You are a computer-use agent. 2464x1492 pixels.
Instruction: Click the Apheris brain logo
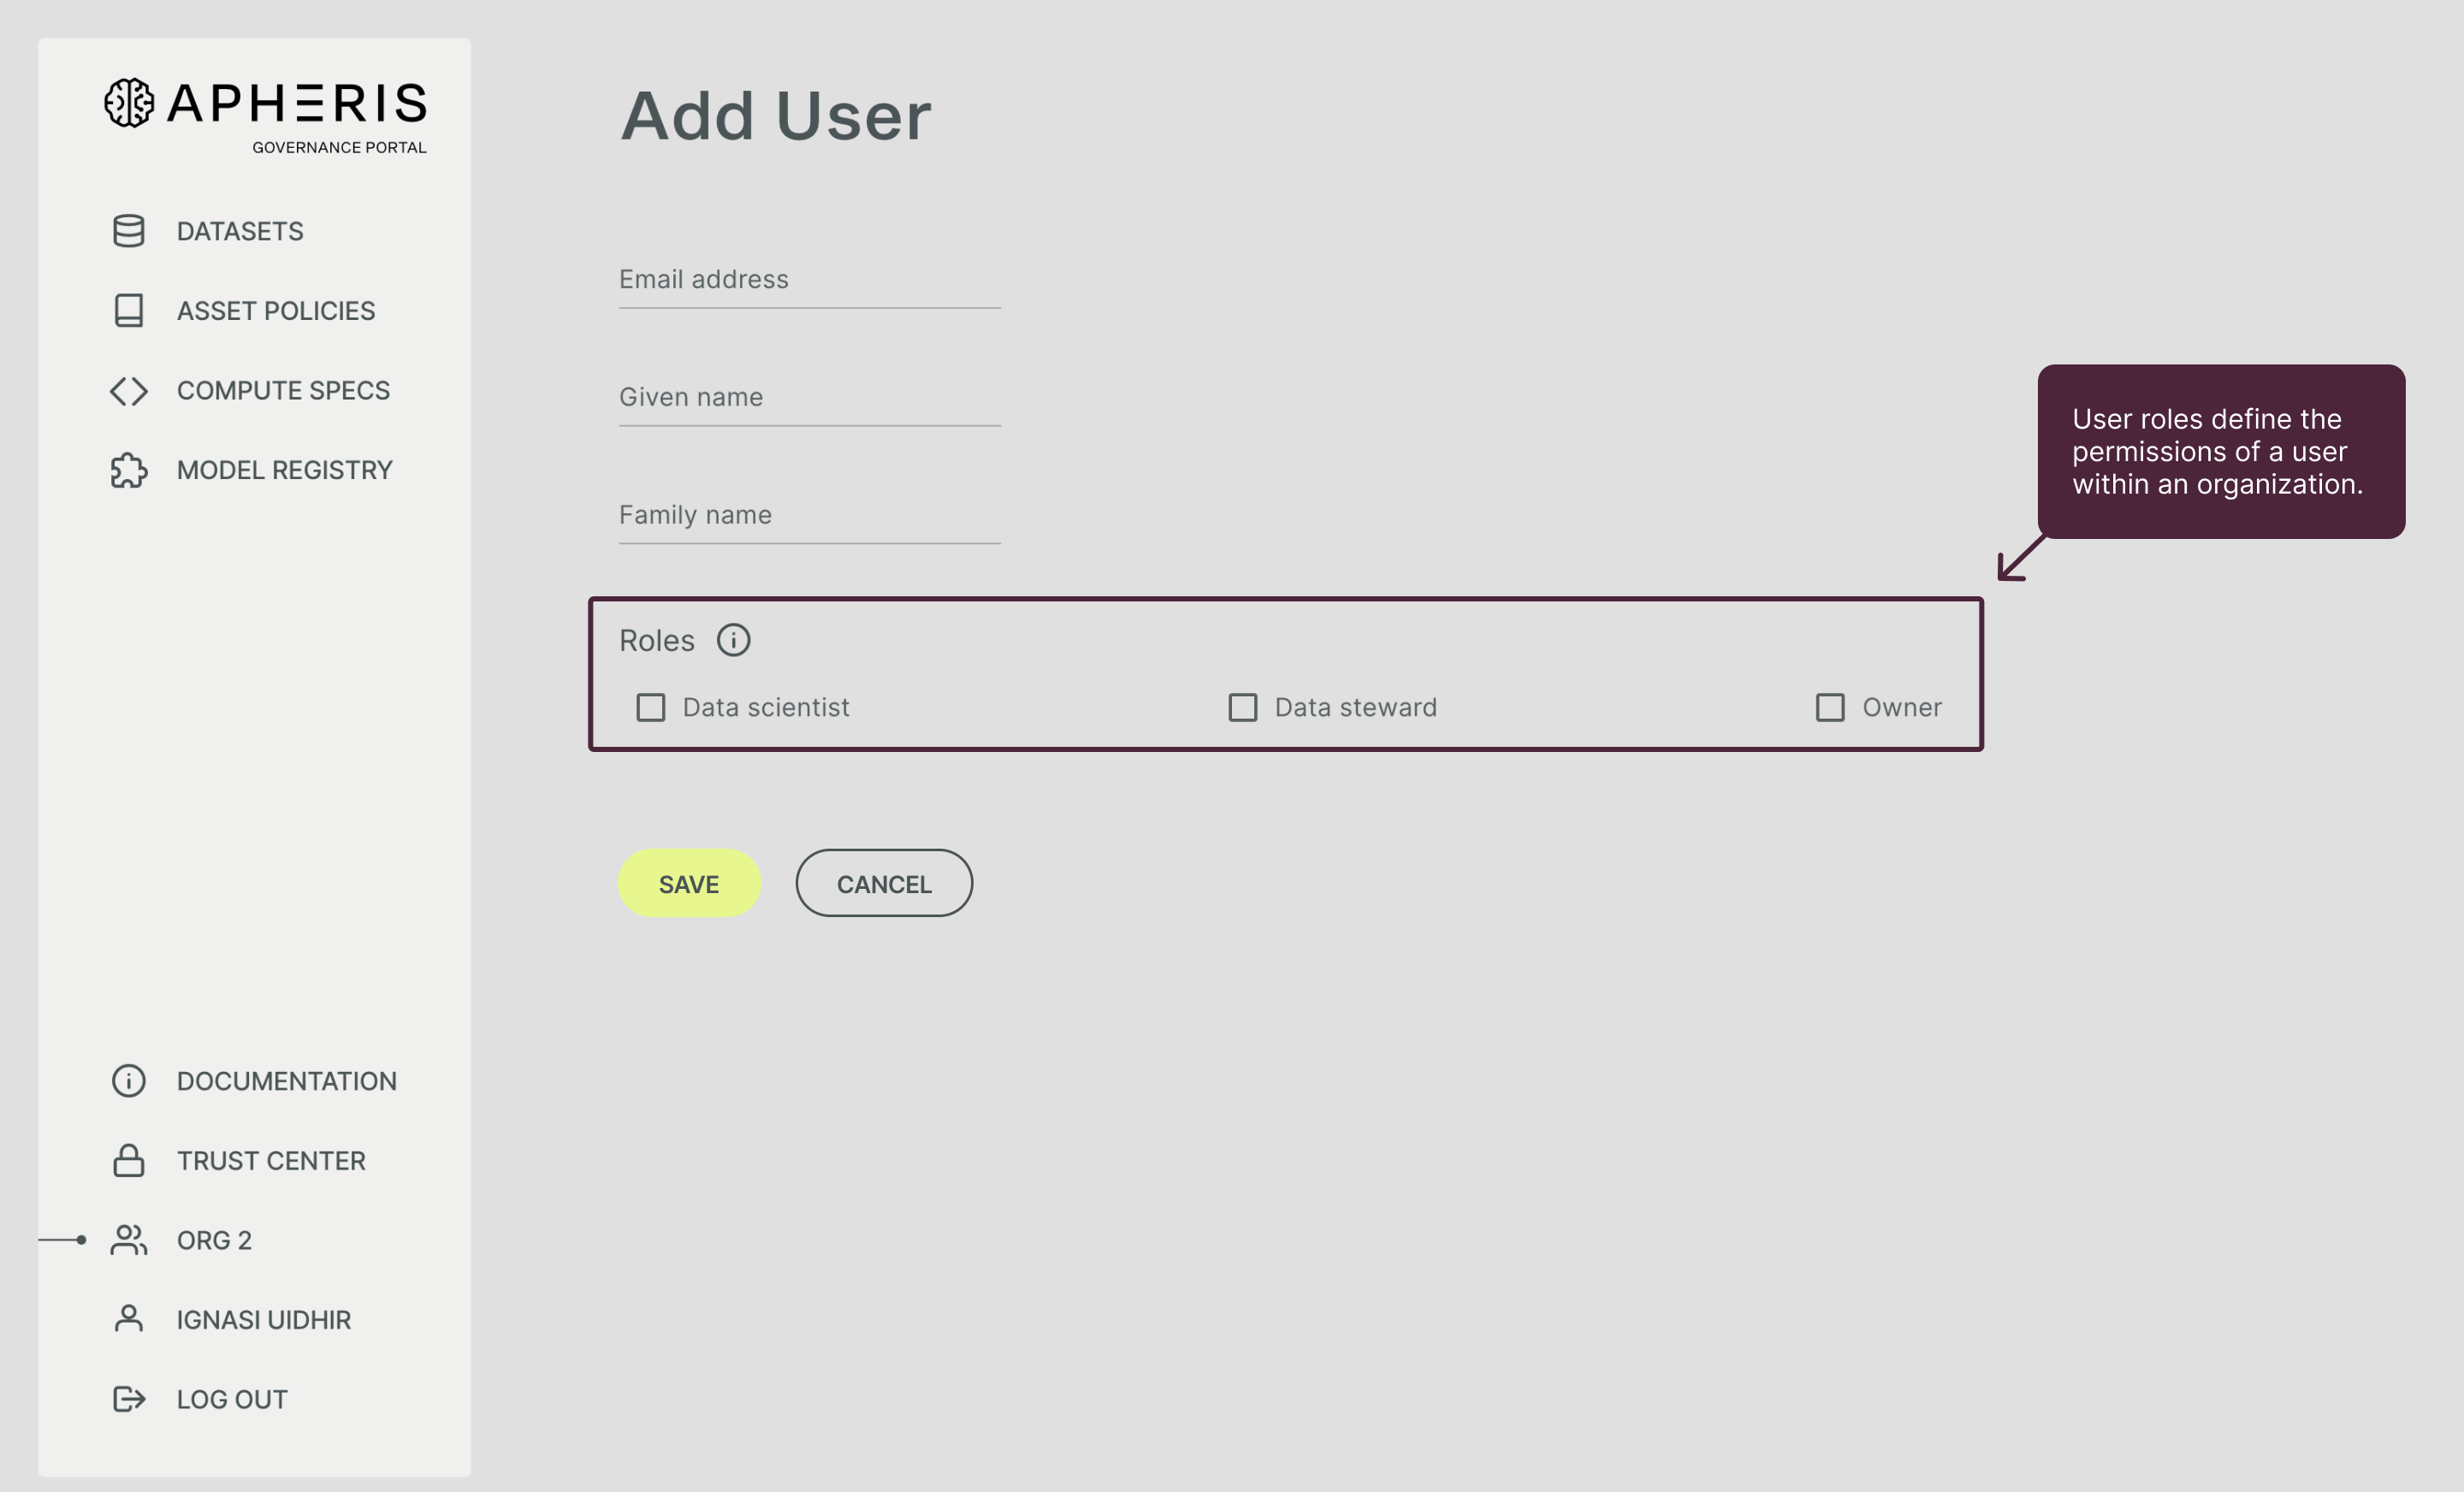(128, 103)
